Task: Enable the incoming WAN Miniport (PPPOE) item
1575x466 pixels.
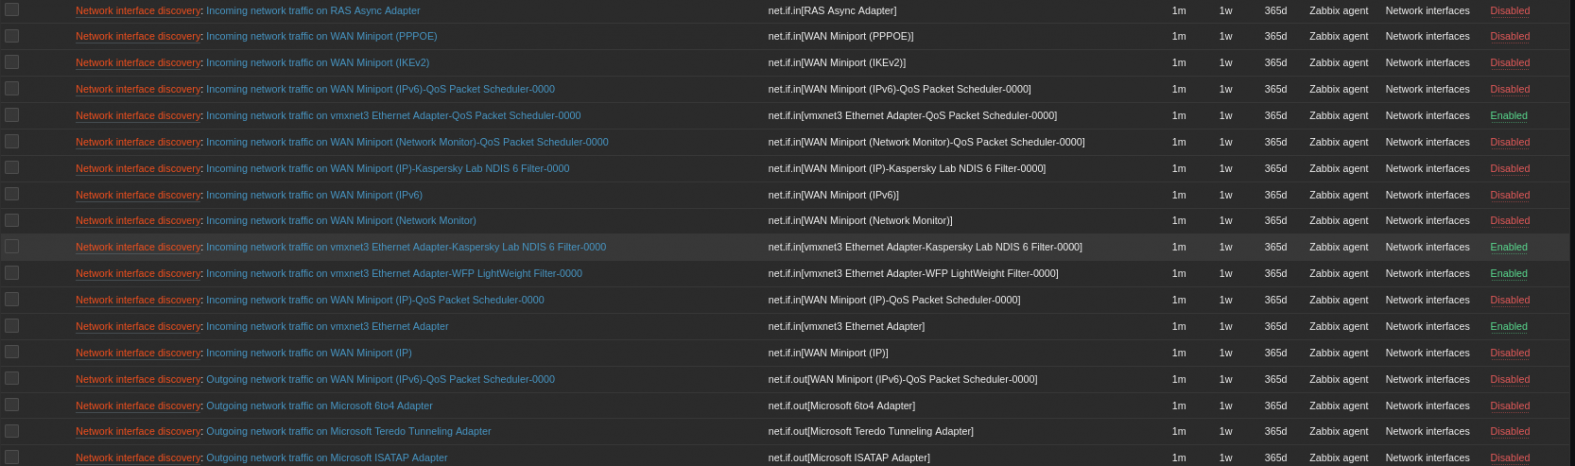Action: pyautogui.click(x=1509, y=36)
